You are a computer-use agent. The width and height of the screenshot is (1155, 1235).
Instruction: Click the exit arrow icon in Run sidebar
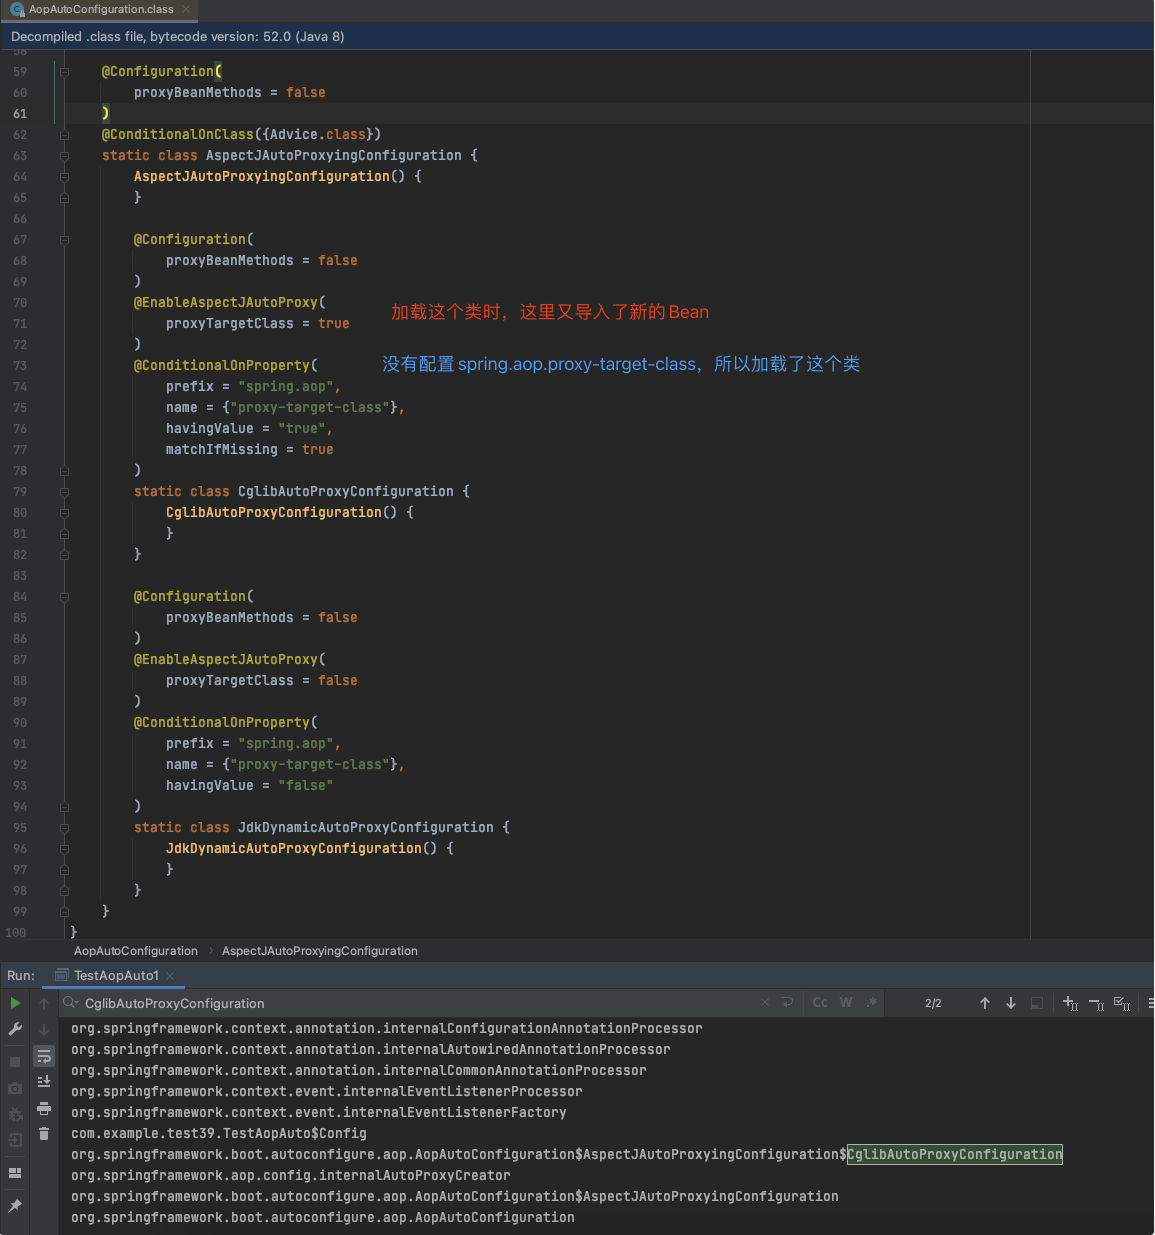(x=15, y=1140)
